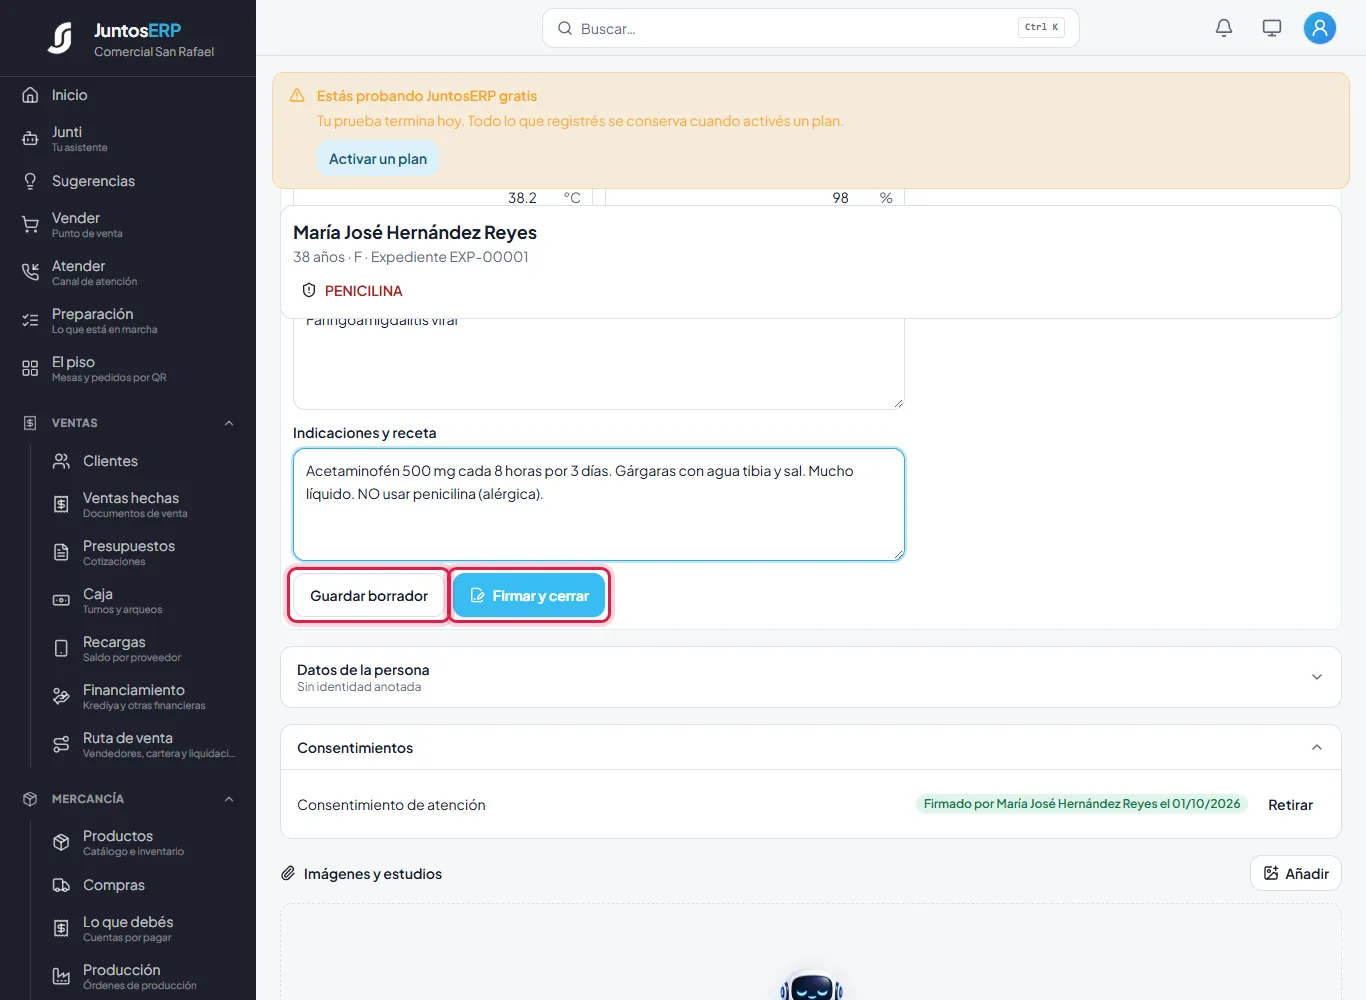Click the Indicaciones y receta text area
Viewport: 1366px width, 1000px height.
point(599,504)
